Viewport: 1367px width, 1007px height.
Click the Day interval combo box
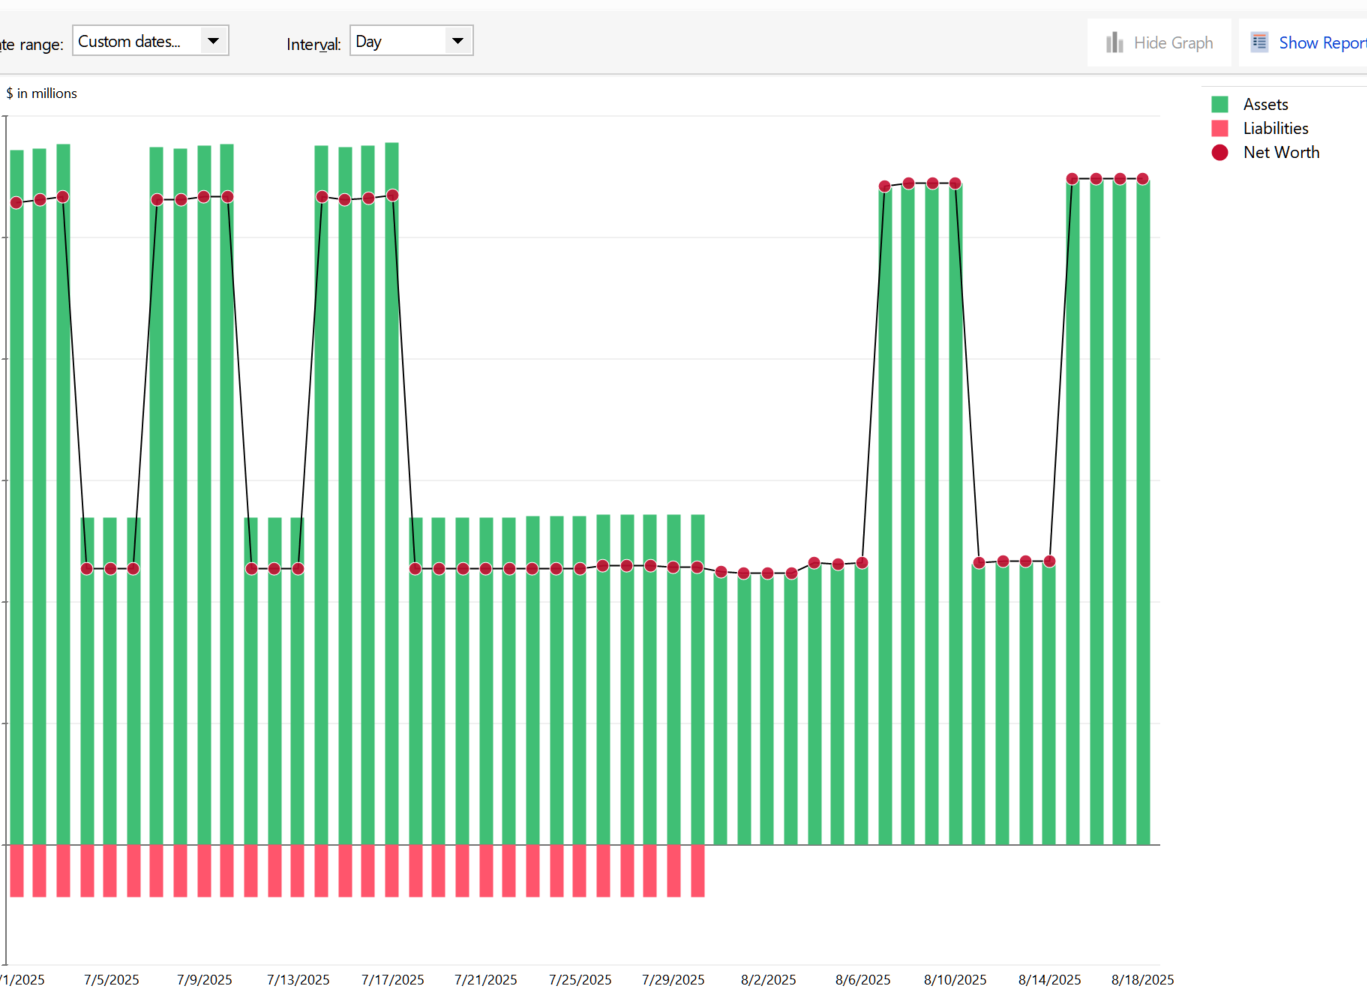(x=411, y=41)
